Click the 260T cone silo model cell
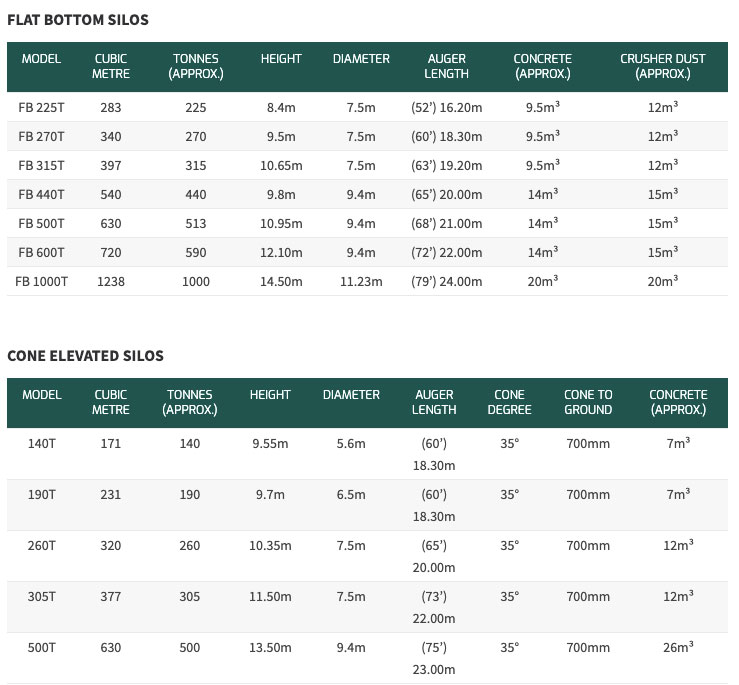The width and height of the screenshot is (739, 685). pyautogui.click(x=41, y=545)
